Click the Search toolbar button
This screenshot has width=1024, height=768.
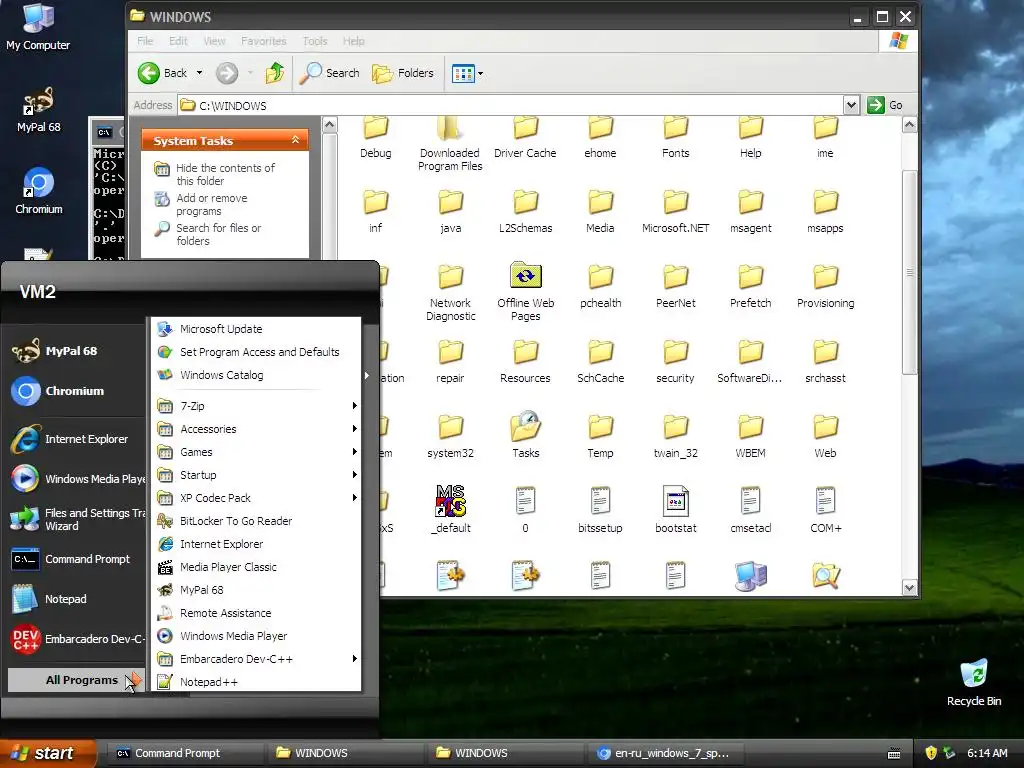(330, 73)
